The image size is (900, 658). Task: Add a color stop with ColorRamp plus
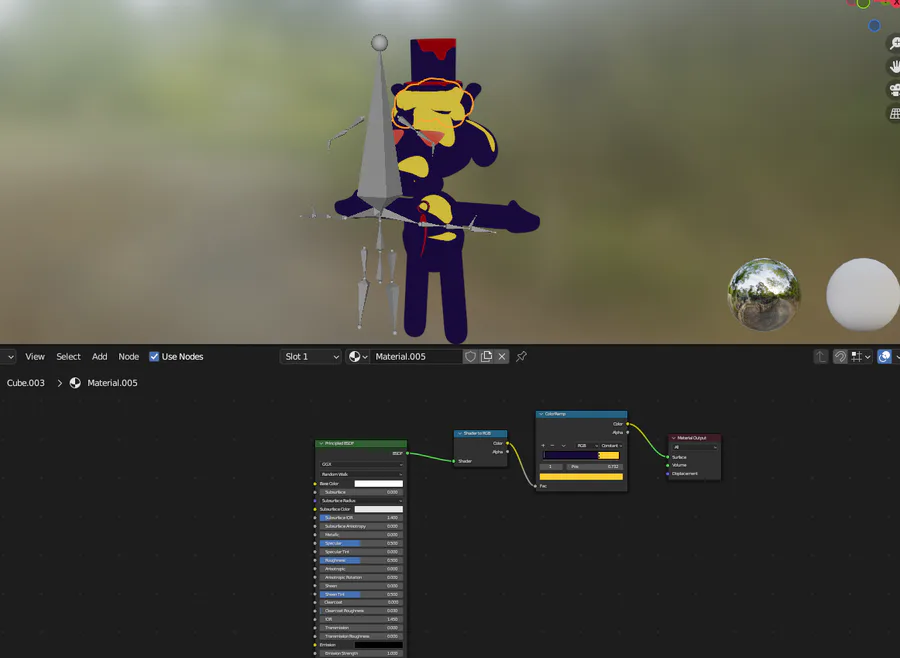[x=543, y=446]
